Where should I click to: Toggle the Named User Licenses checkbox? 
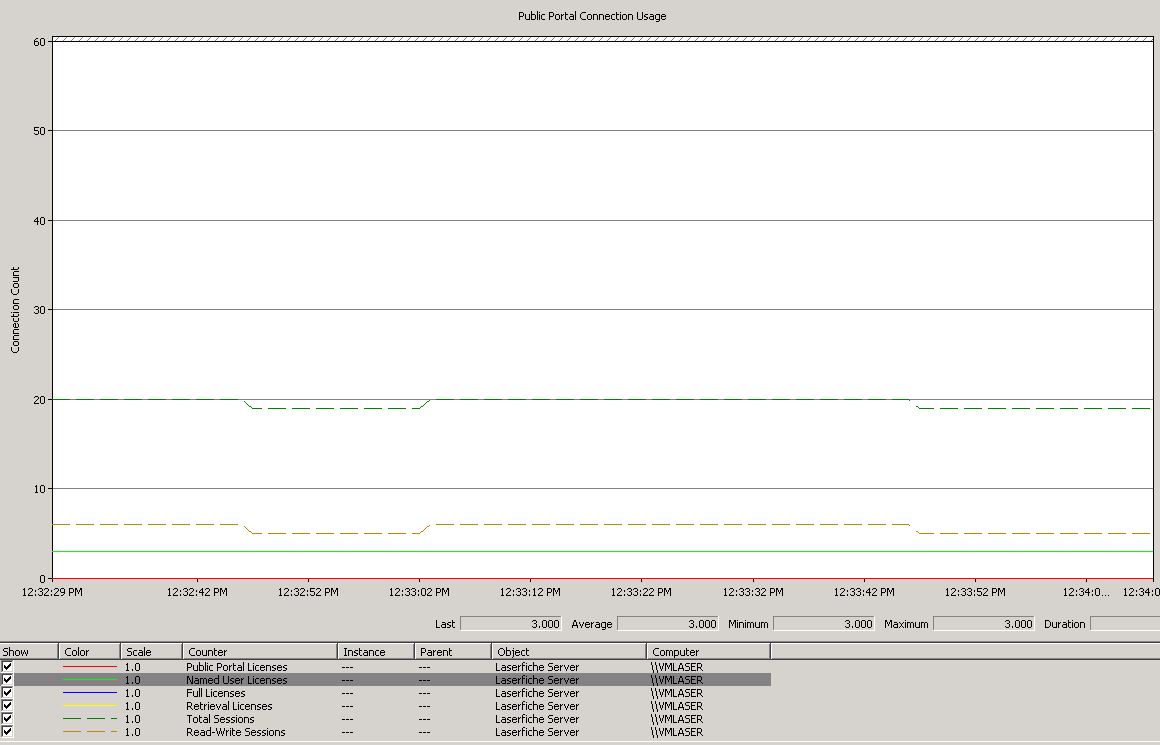tap(8, 679)
